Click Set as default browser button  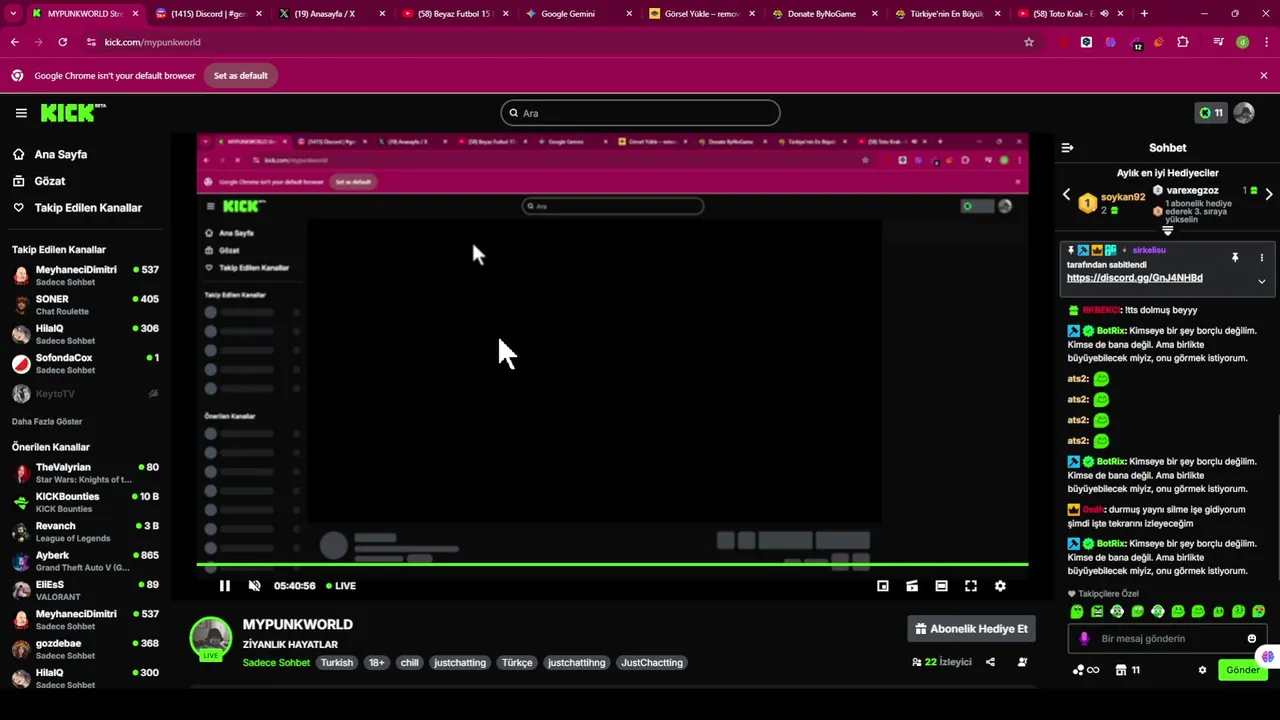(x=241, y=75)
